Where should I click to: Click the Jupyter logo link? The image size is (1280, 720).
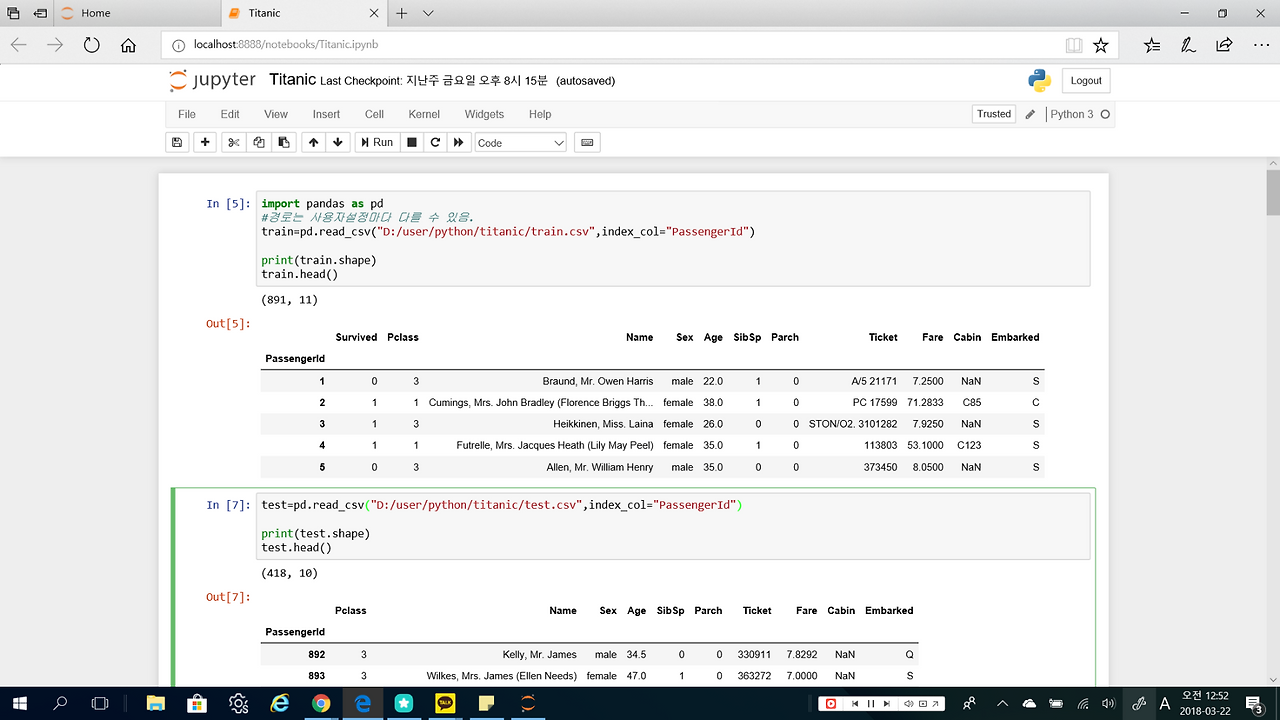pos(212,80)
